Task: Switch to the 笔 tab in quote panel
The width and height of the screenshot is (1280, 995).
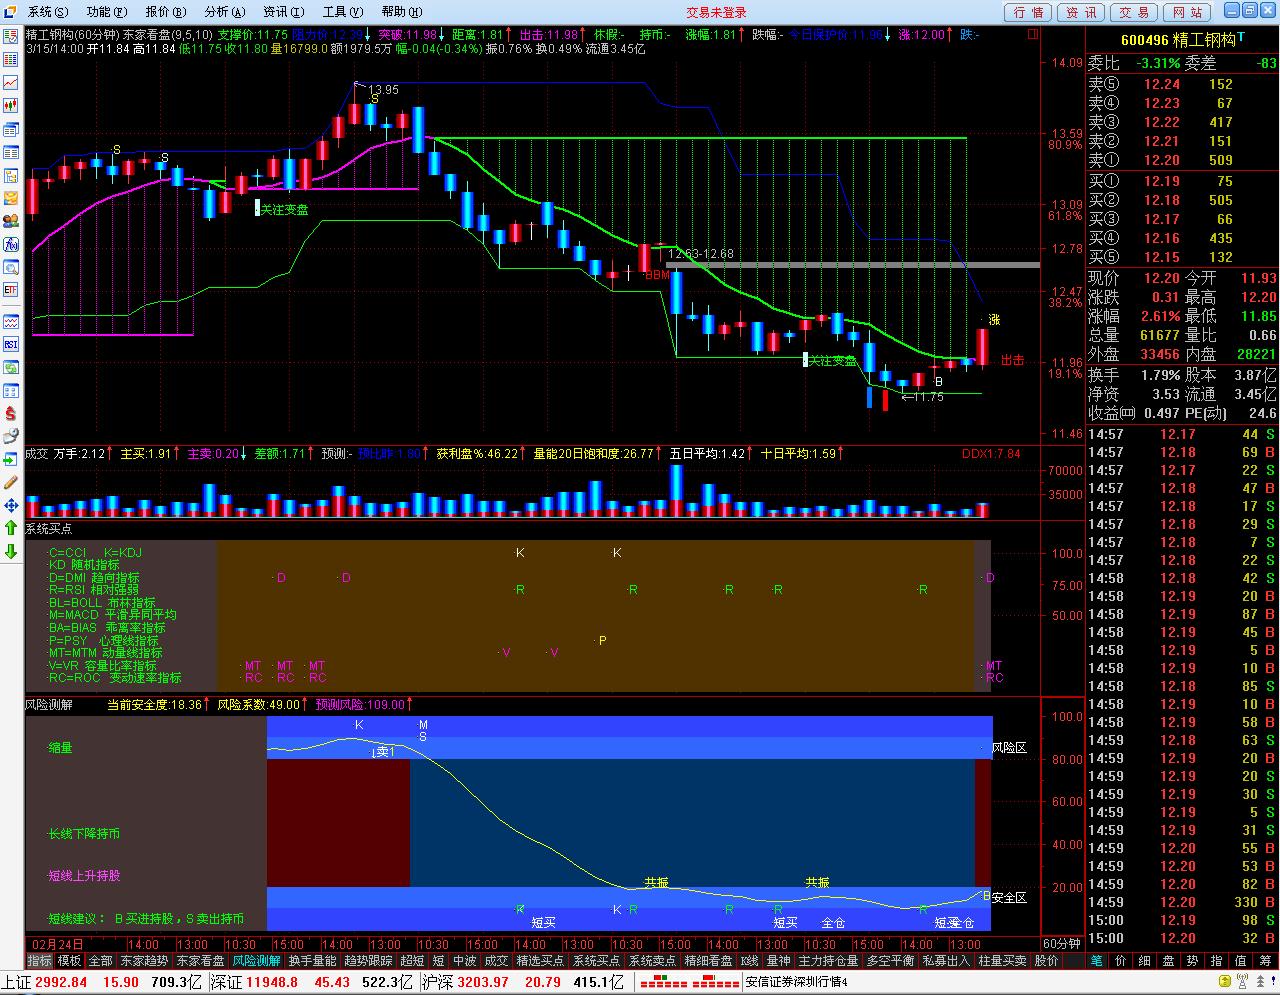Action: coord(1097,961)
